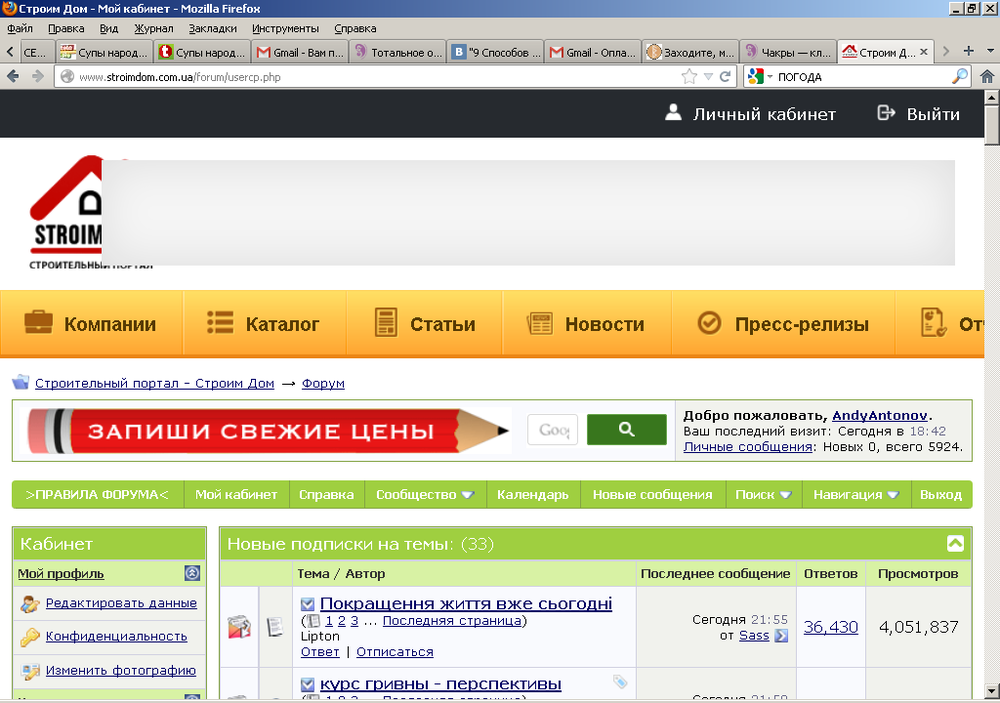Click the briefcase icon next to Компании
The image size is (1000, 703).
[x=38, y=323]
